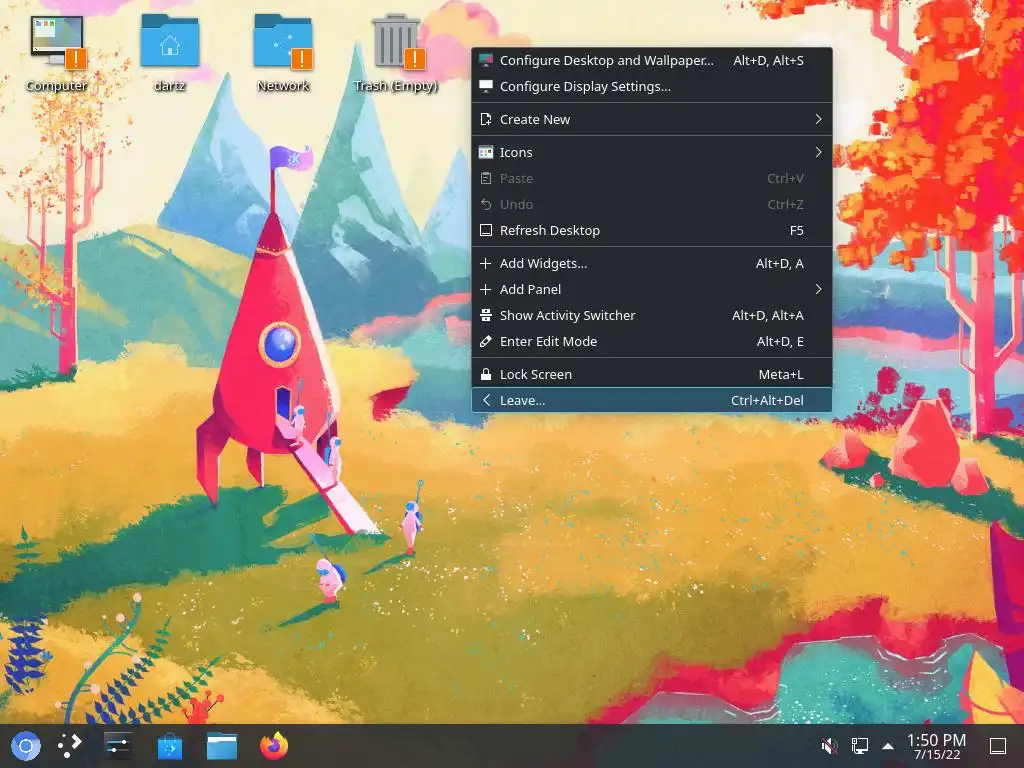Click the plus icon beside Add Panel

click(486, 289)
